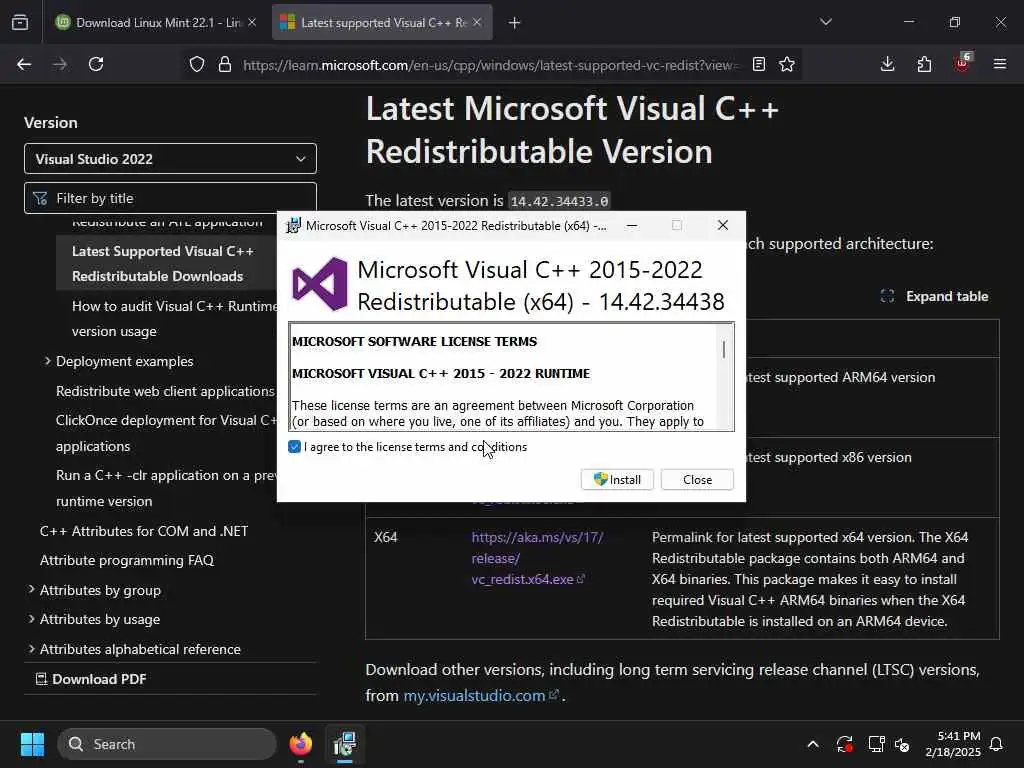Open the network tray icon
This screenshot has width=1024, height=768.
876,744
